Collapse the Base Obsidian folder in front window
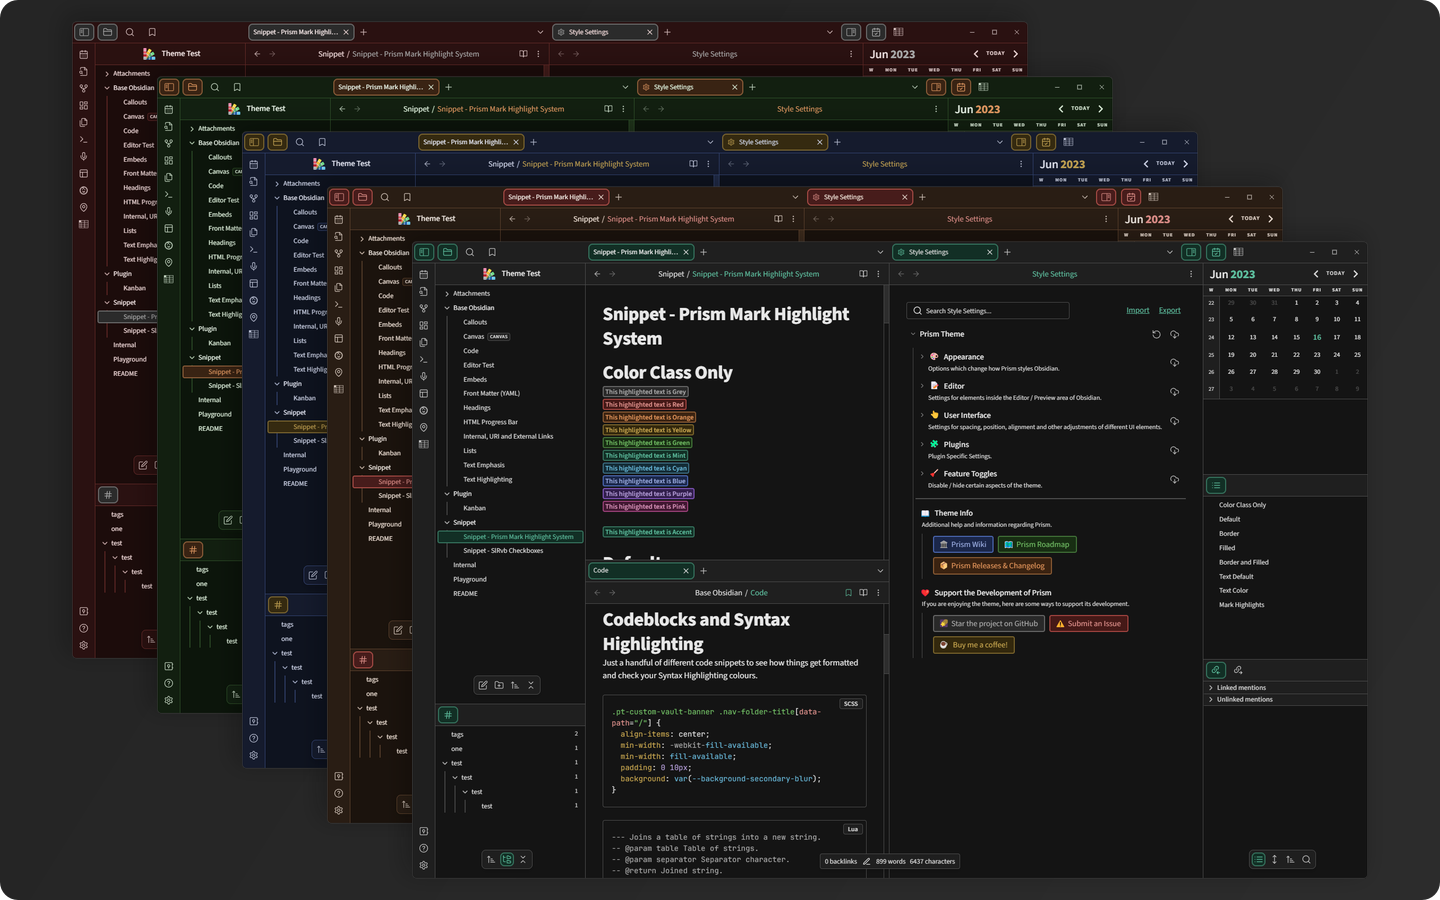 [x=447, y=308]
